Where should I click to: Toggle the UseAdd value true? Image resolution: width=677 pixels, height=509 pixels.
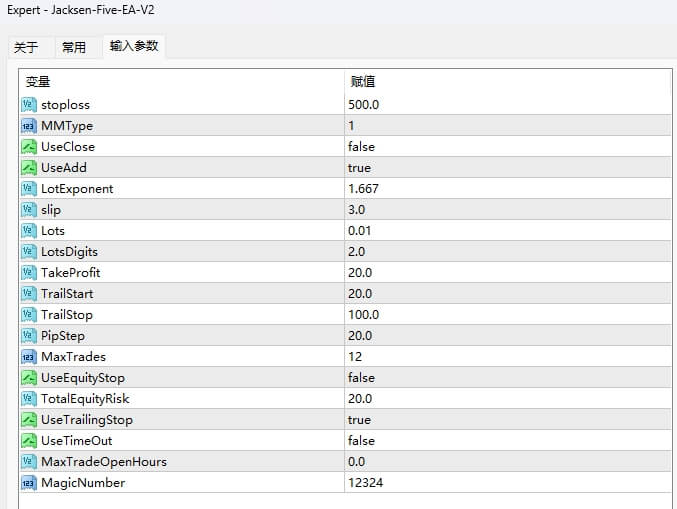[360, 168]
